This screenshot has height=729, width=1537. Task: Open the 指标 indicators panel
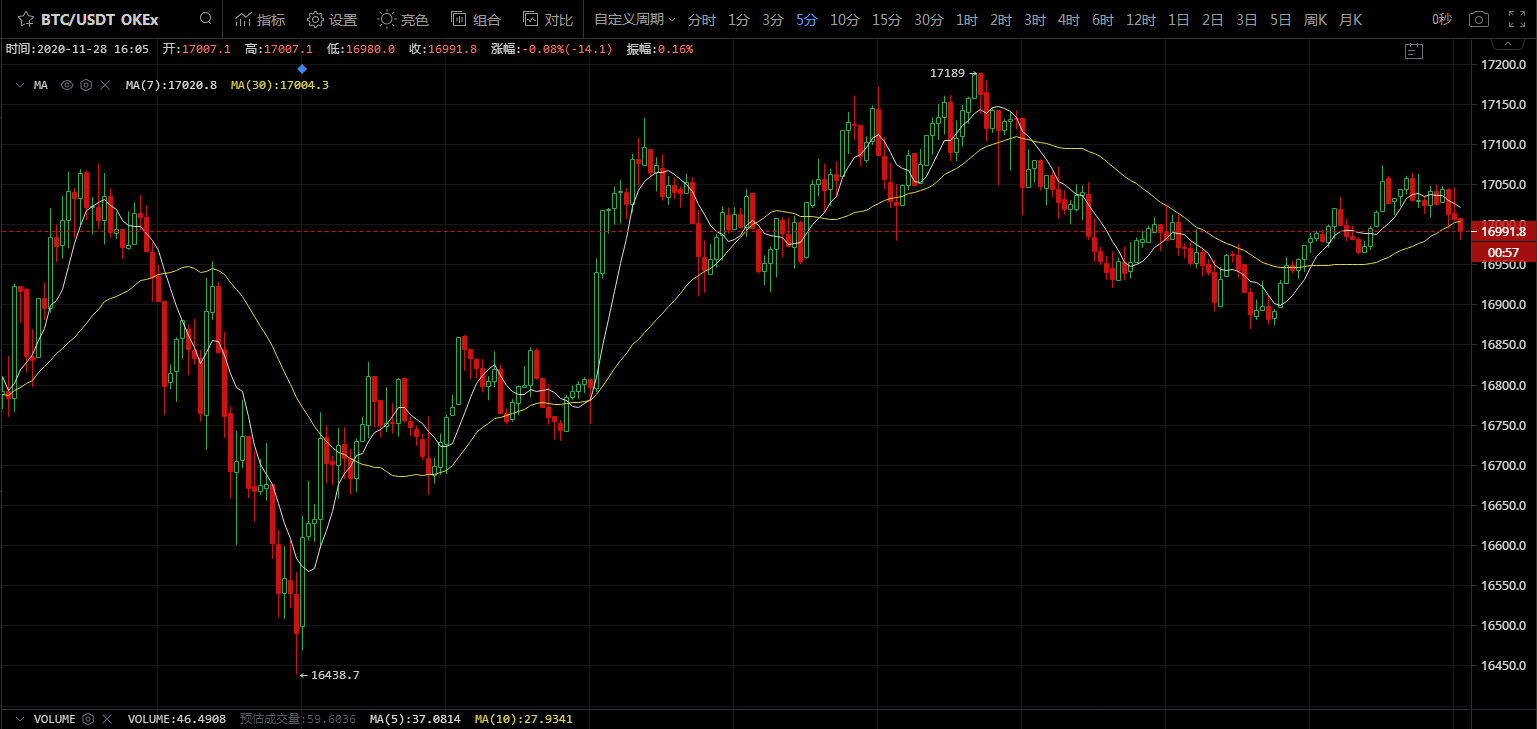point(259,19)
